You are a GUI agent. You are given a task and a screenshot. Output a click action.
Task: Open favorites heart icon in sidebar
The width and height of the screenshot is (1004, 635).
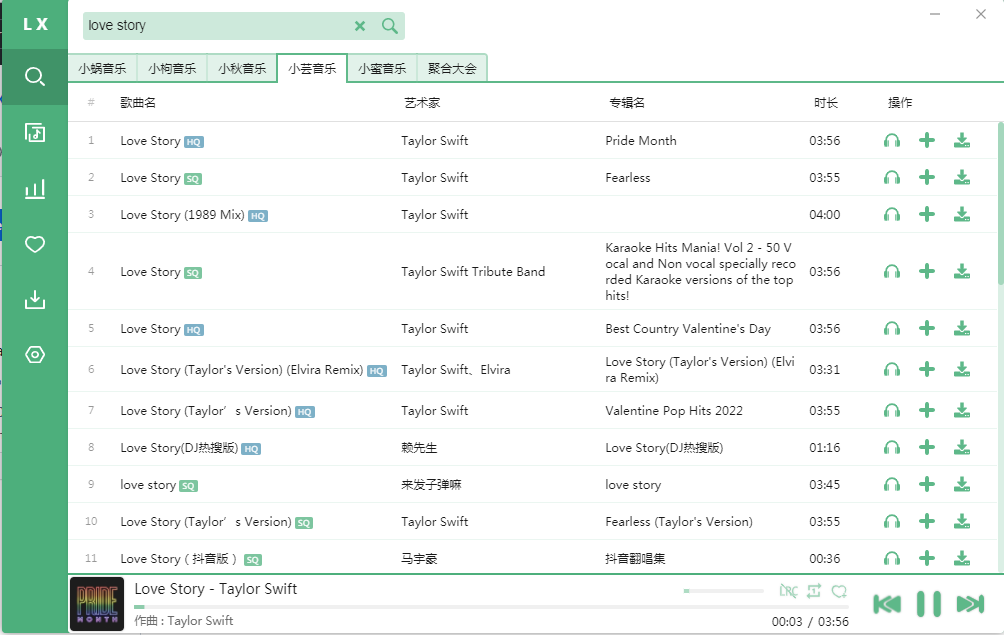(x=35, y=245)
